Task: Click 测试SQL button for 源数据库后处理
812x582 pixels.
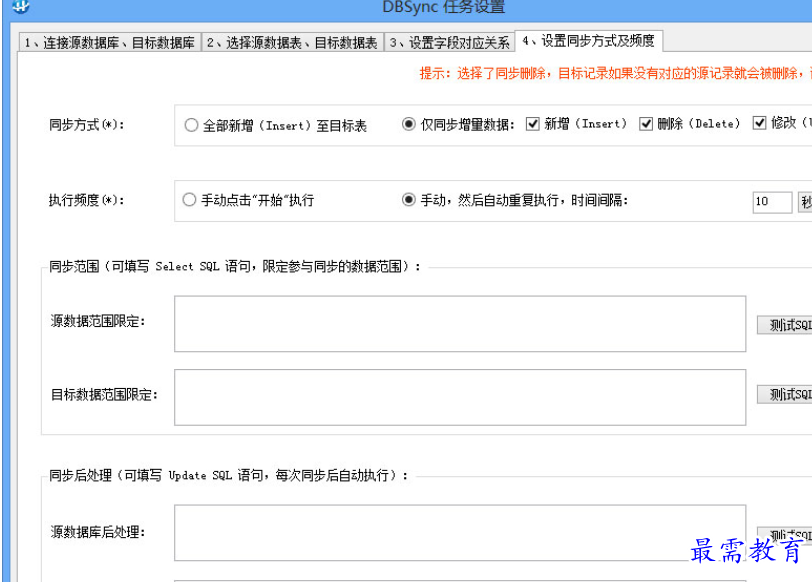Action: (785, 535)
